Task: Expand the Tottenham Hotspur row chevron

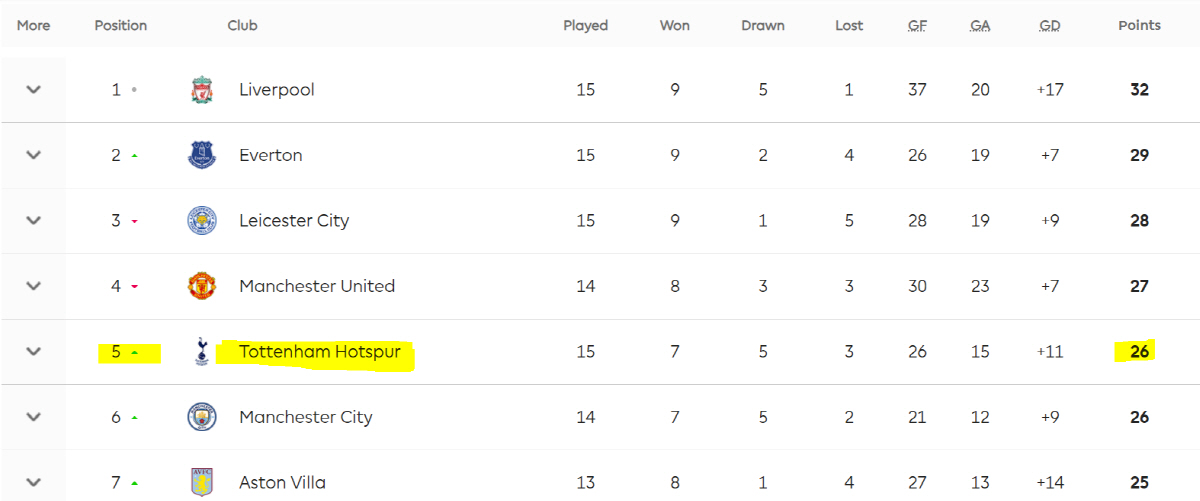Action: 33,352
